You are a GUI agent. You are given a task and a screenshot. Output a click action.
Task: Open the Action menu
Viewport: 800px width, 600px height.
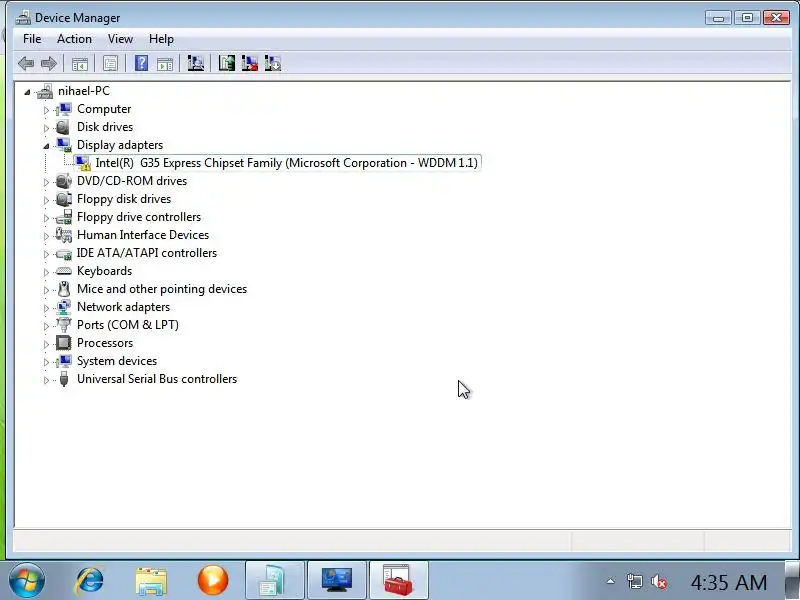(x=74, y=39)
